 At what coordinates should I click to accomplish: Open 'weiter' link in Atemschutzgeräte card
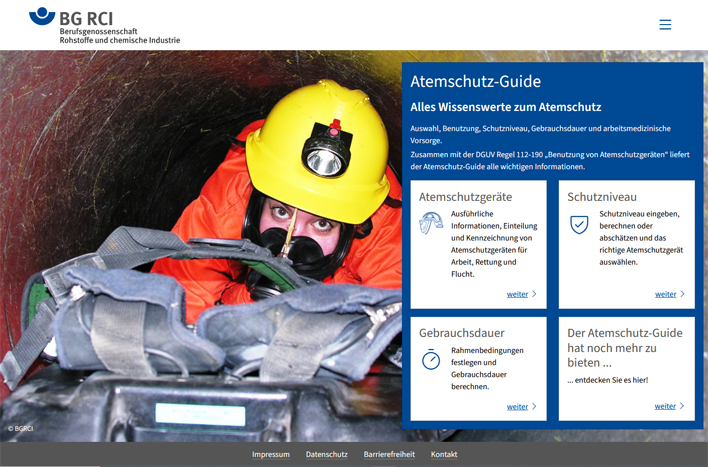pyautogui.click(x=517, y=294)
